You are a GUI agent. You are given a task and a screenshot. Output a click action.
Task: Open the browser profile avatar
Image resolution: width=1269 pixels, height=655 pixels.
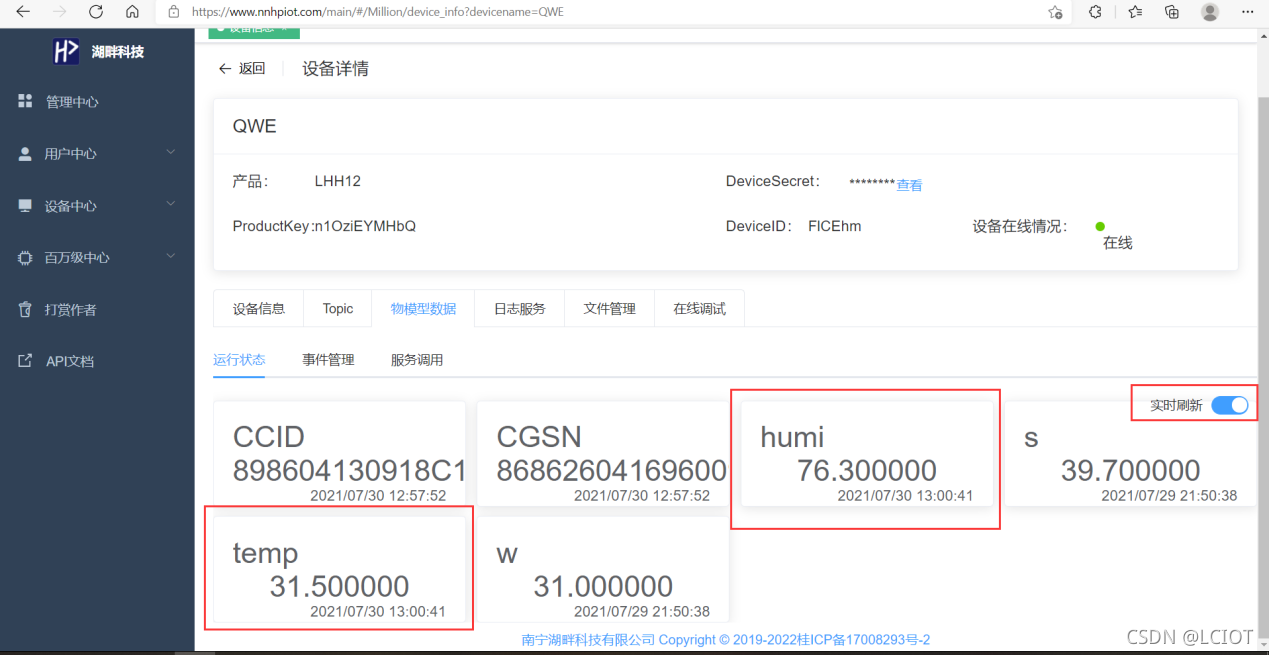coord(1210,12)
